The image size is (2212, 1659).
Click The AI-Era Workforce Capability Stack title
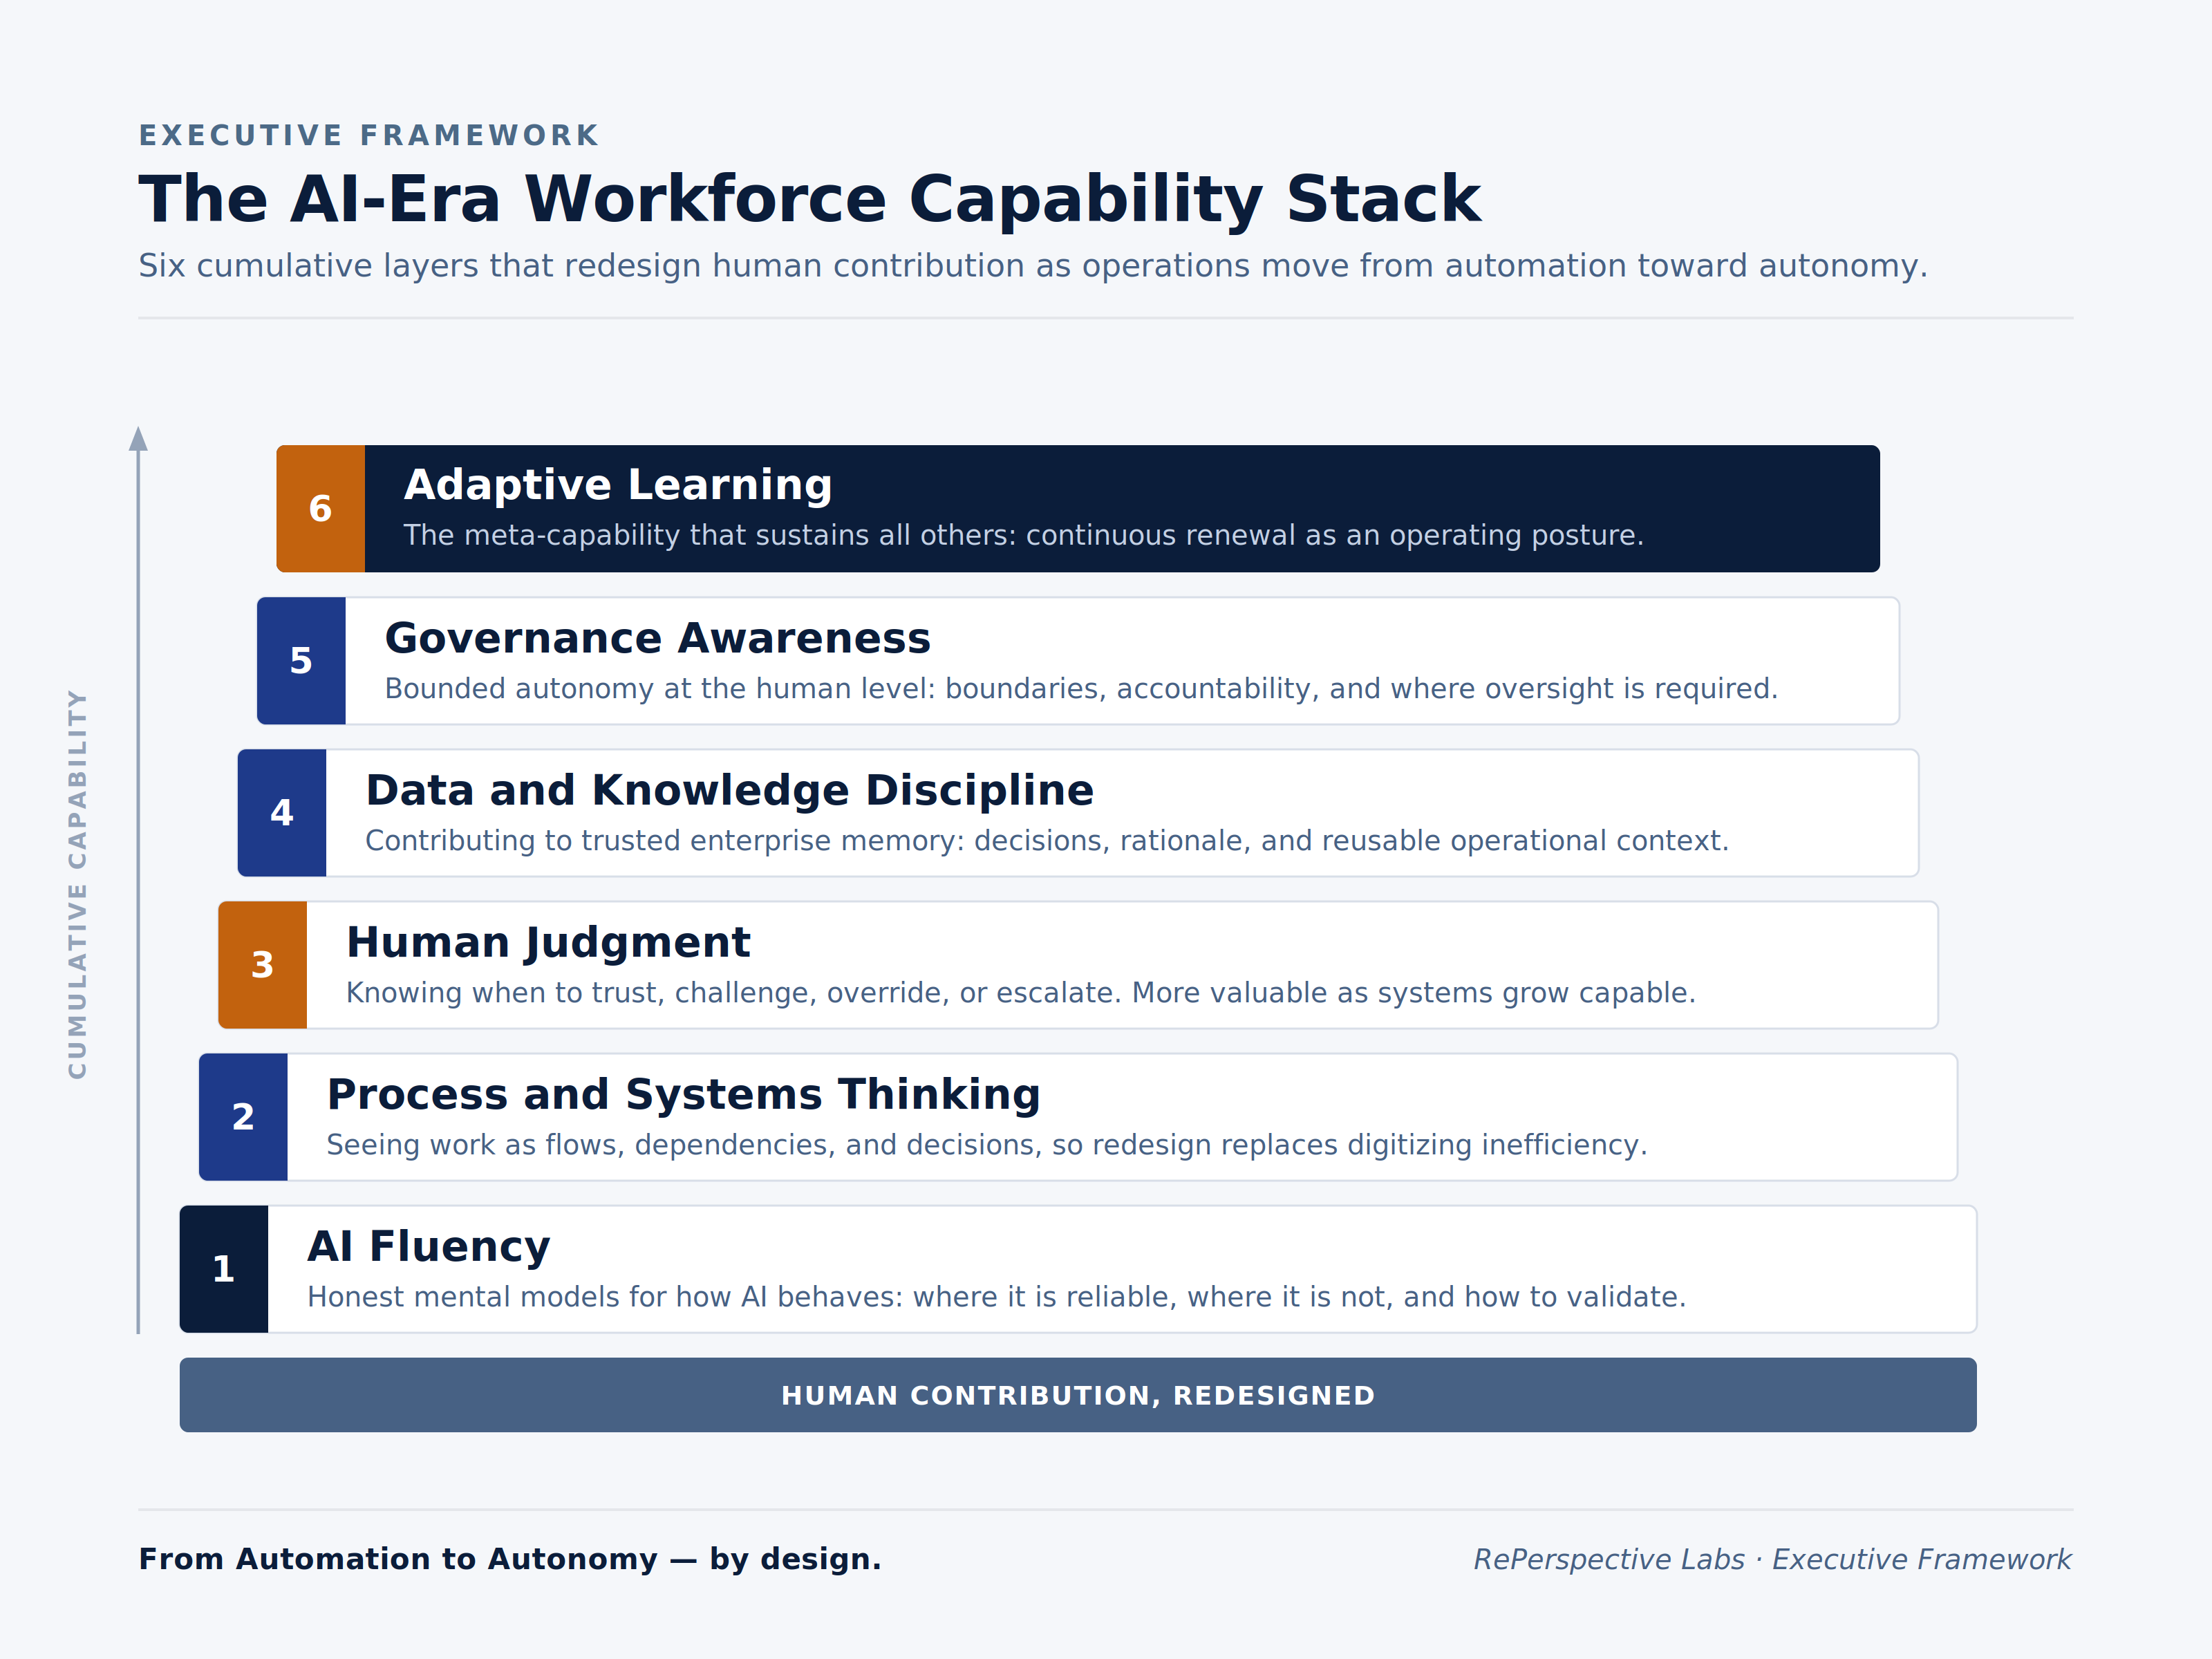tap(810, 200)
